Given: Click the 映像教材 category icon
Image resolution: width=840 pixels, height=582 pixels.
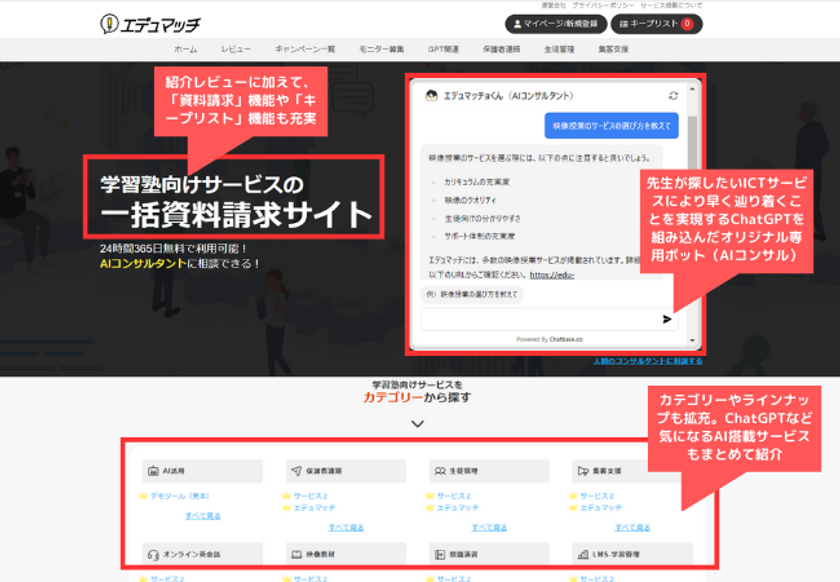Looking at the screenshot, I should (x=296, y=555).
